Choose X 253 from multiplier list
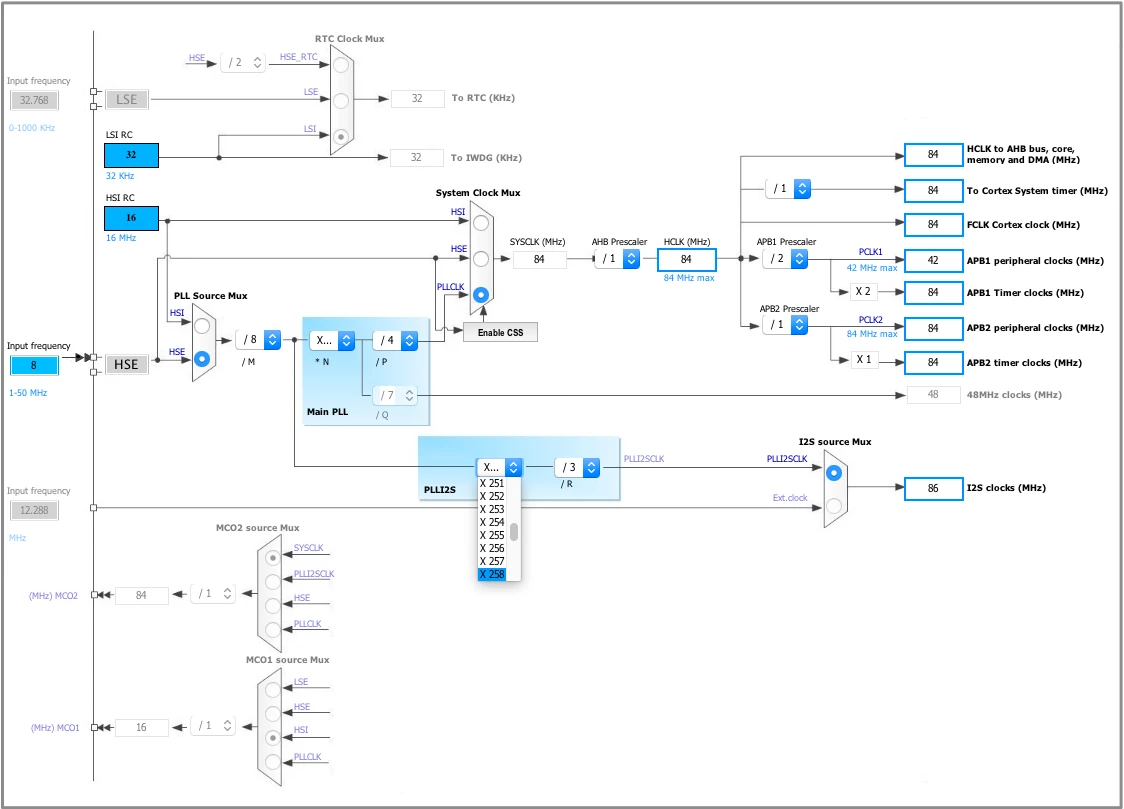The image size is (1124, 809). click(492, 509)
